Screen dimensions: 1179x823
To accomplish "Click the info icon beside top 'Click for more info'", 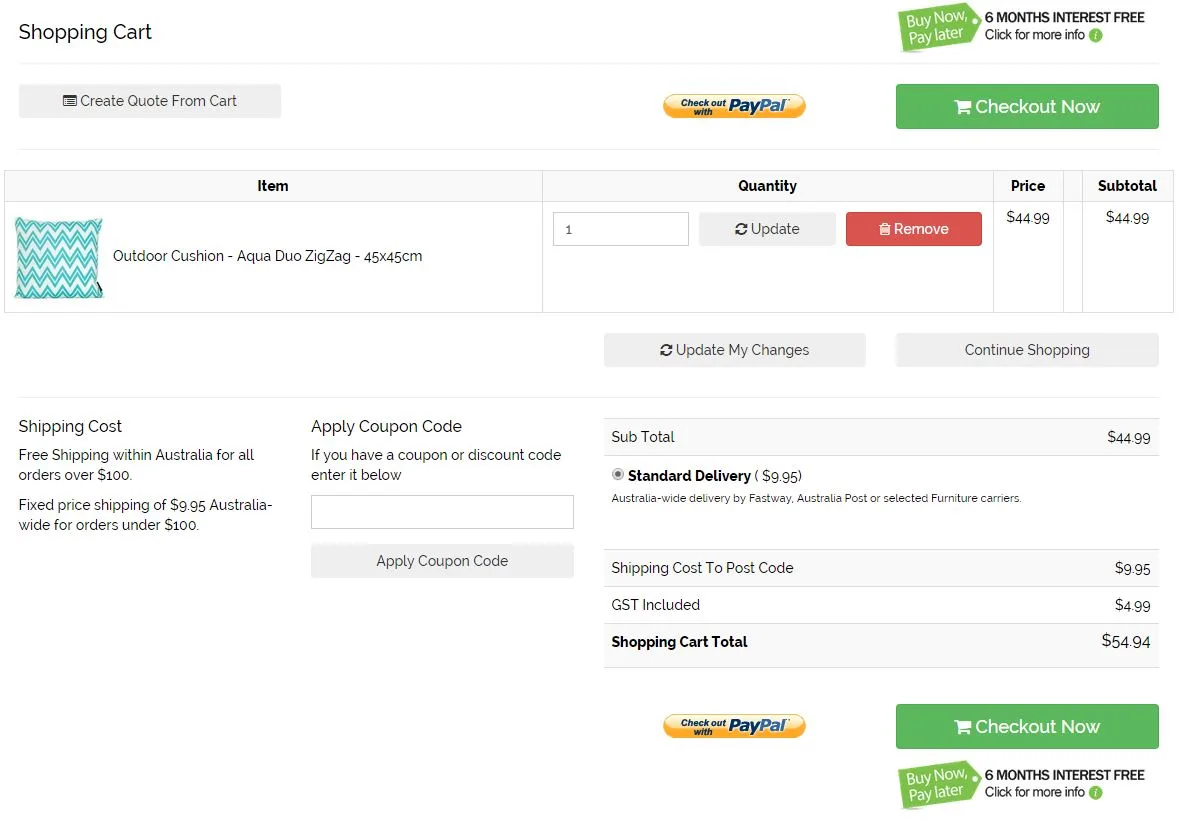I will click(x=1096, y=36).
